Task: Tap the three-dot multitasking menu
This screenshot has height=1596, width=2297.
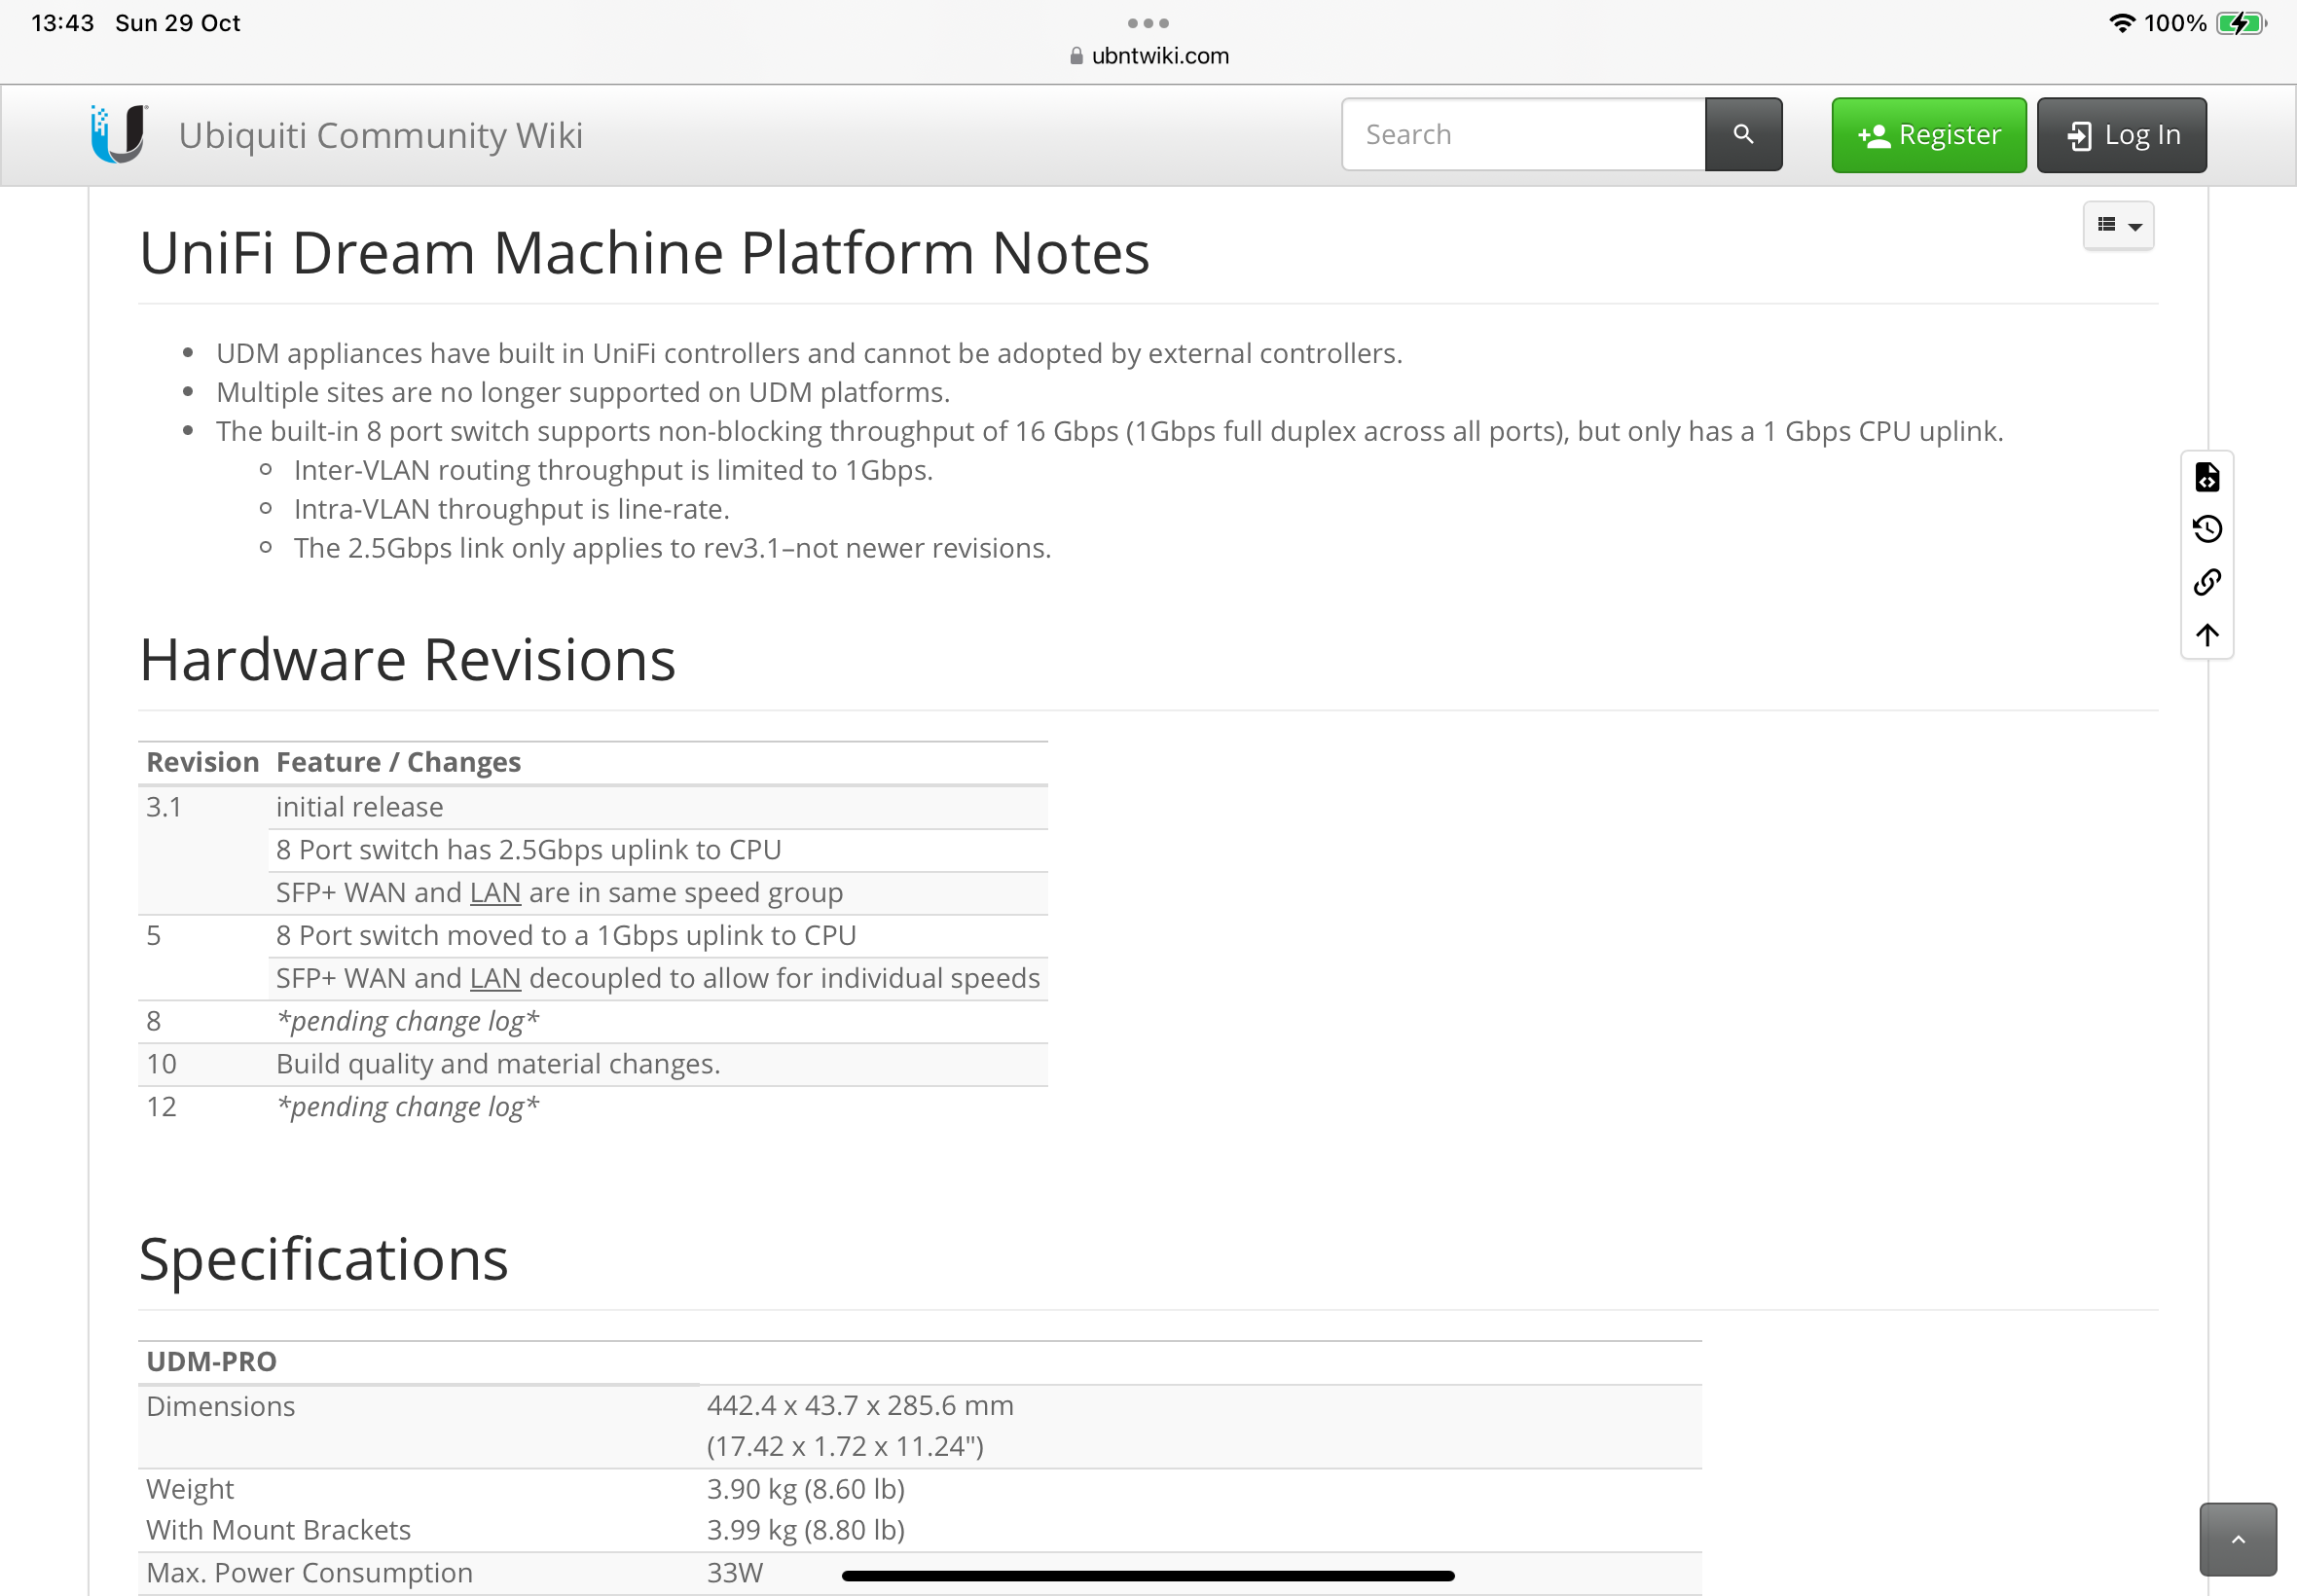Action: 1147,23
